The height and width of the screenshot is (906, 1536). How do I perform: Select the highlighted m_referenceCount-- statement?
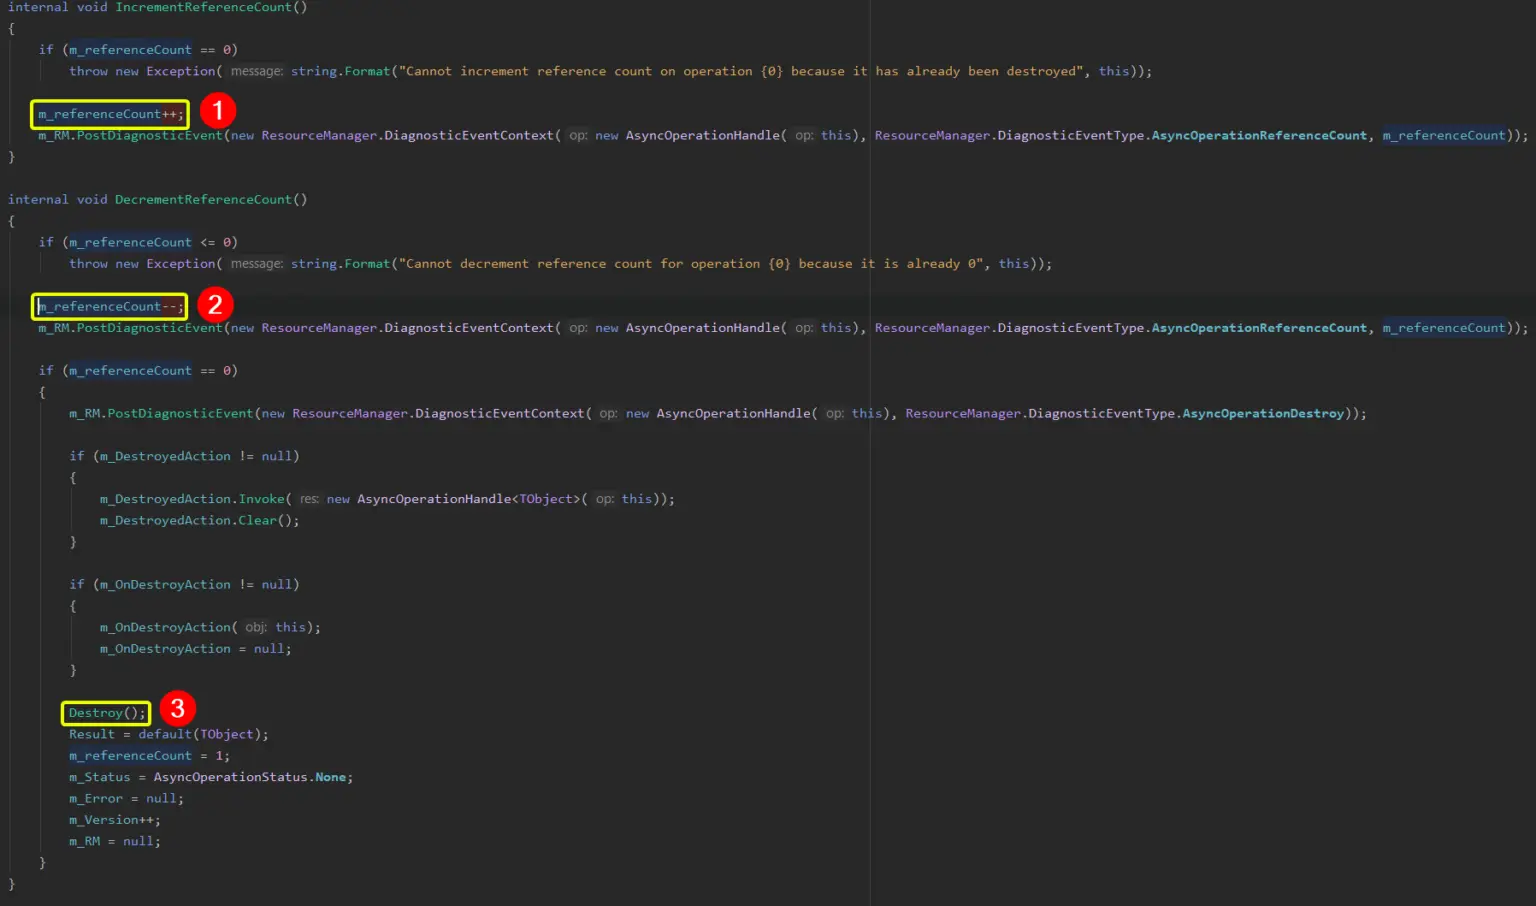click(108, 306)
